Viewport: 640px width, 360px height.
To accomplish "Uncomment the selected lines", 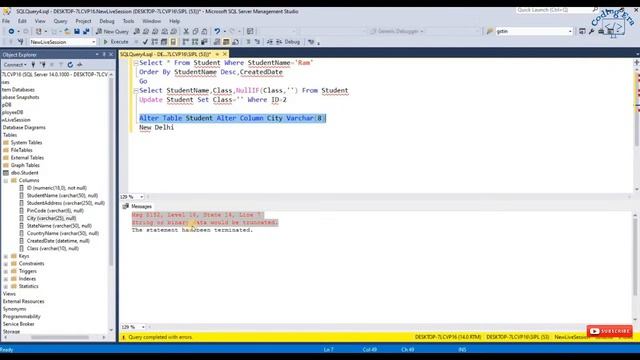I will pyautogui.click(x=257, y=42).
